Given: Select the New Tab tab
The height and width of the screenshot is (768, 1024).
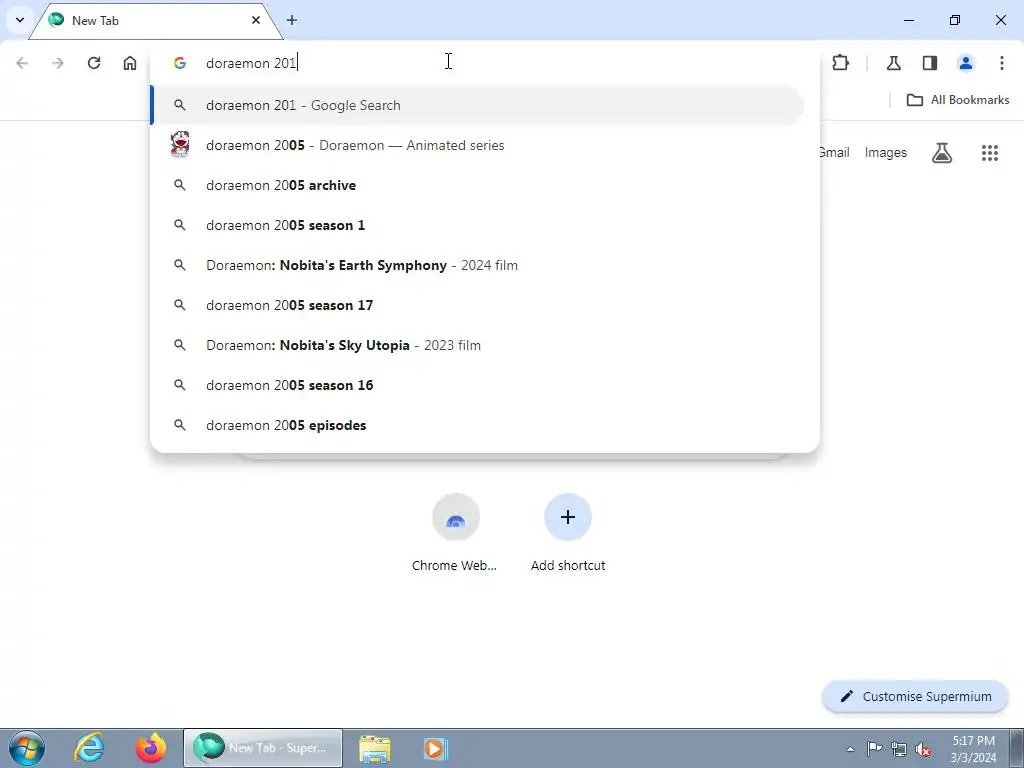Looking at the screenshot, I should [x=155, y=21].
